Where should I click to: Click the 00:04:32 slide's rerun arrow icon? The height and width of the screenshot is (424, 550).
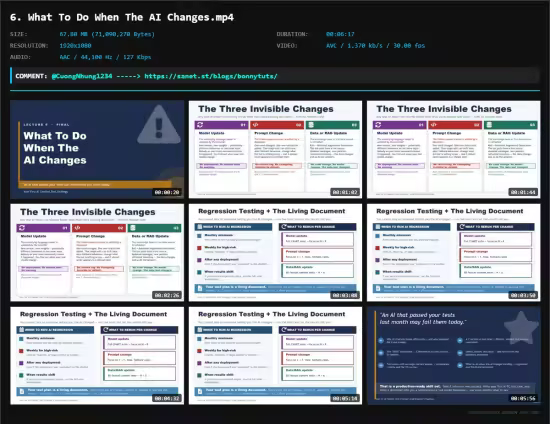pos(106,330)
